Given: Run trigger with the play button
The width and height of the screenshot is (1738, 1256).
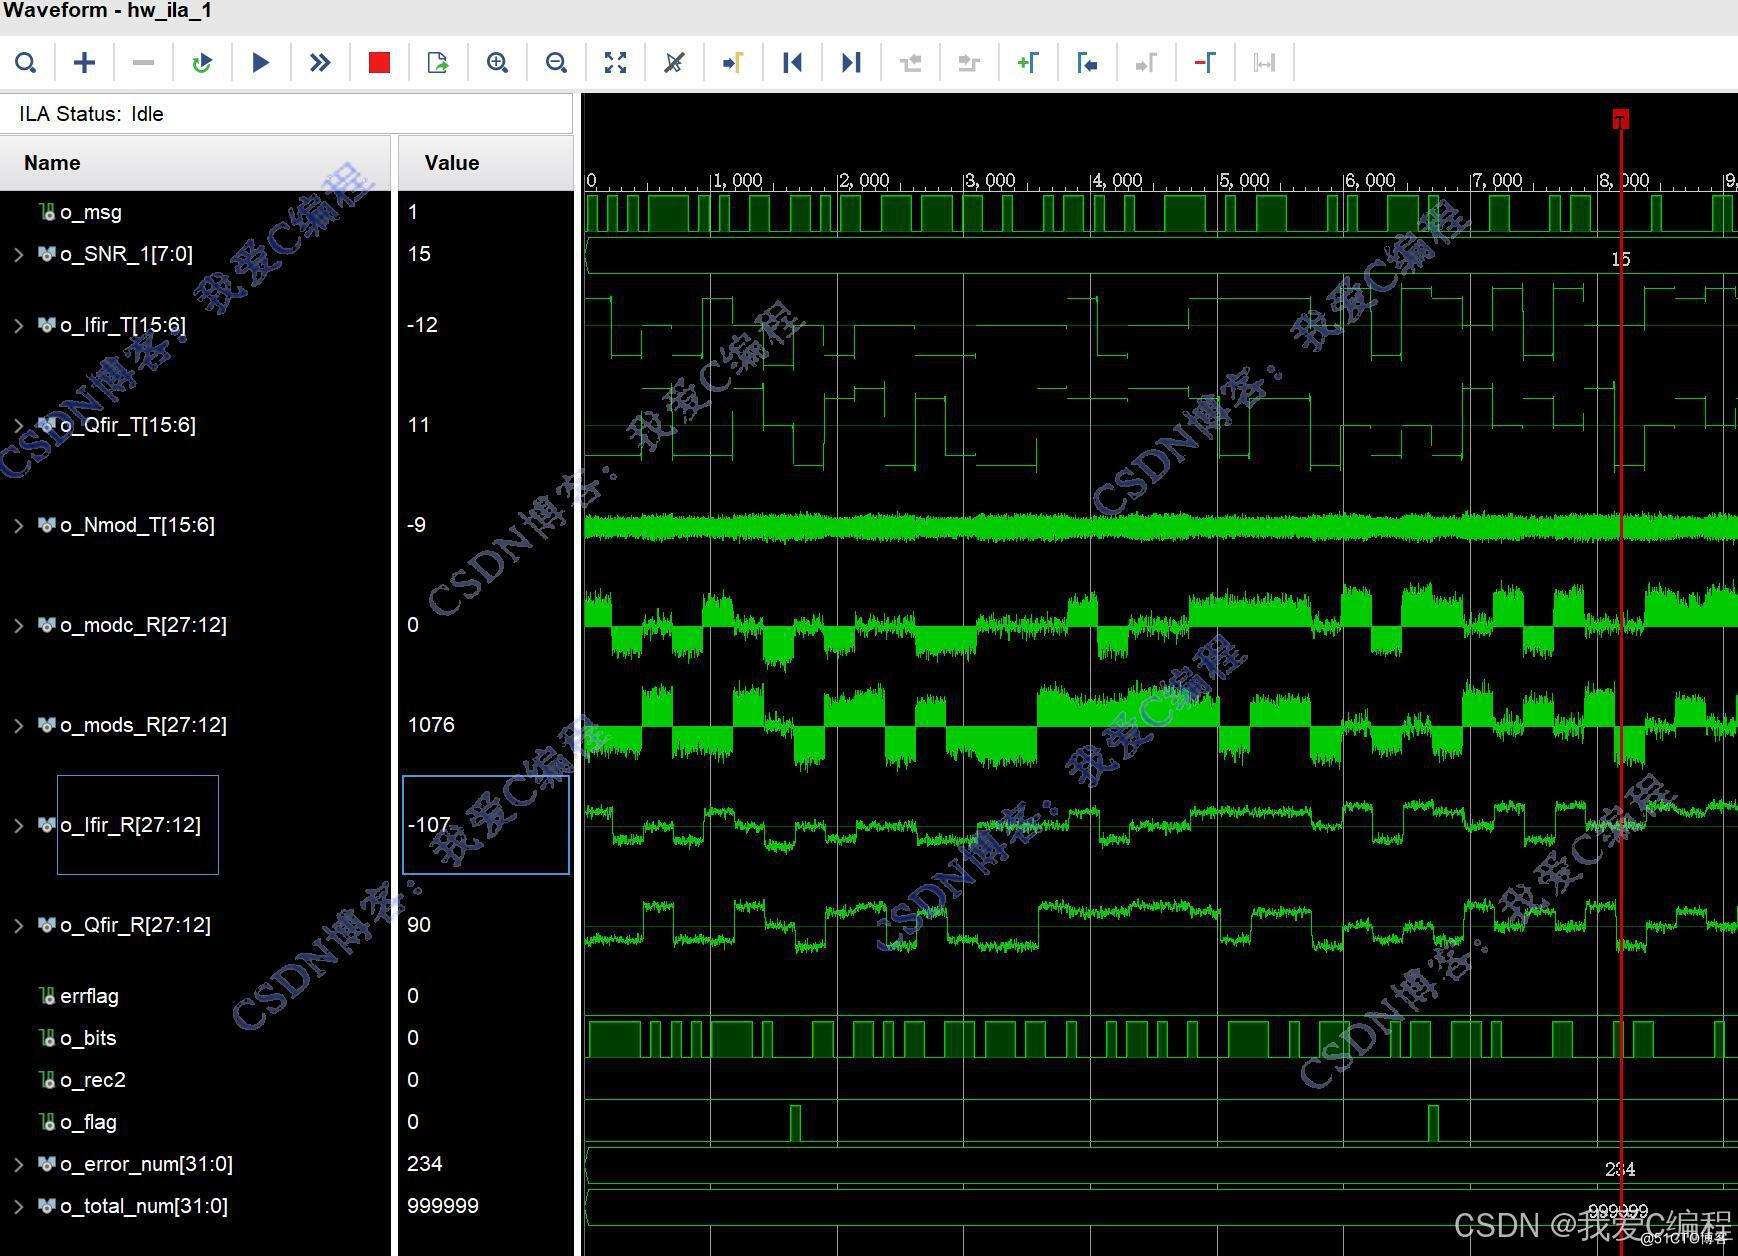Looking at the screenshot, I should [x=261, y=63].
